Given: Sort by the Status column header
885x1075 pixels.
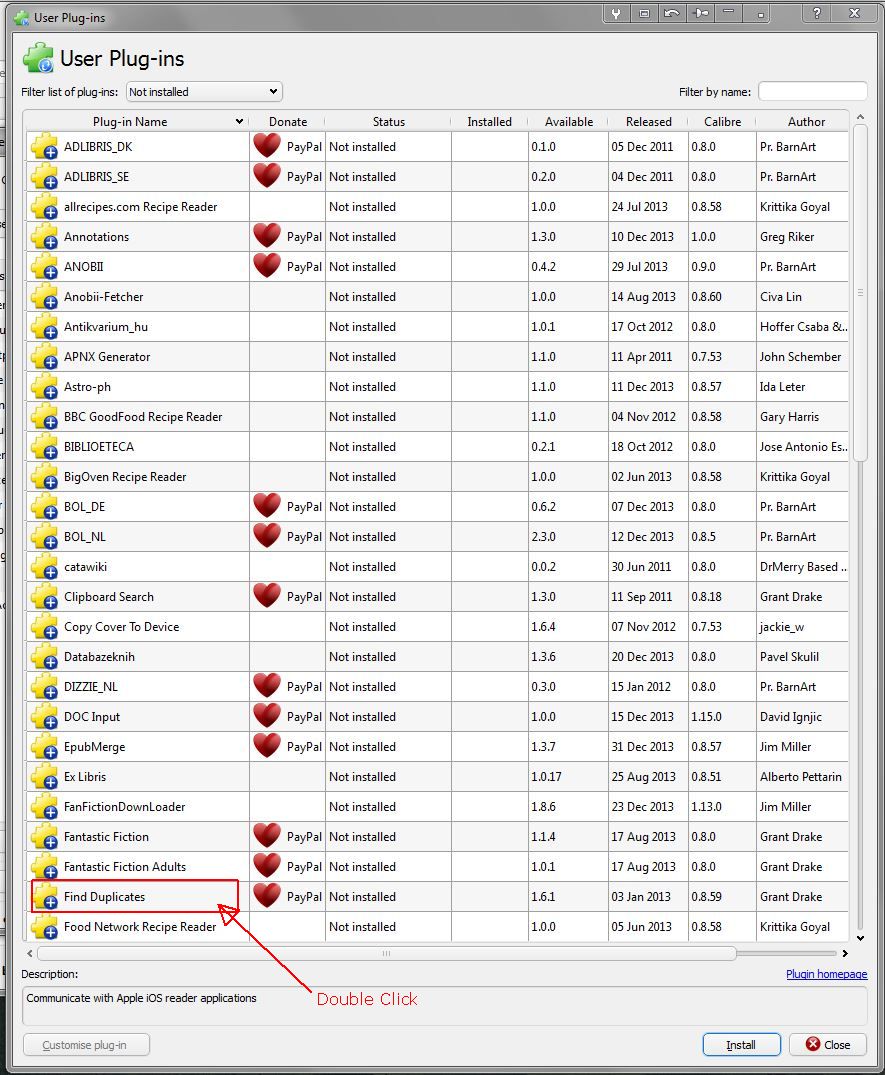Looking at the screenshot, I should pyautogui.click(x=389, y=122).
